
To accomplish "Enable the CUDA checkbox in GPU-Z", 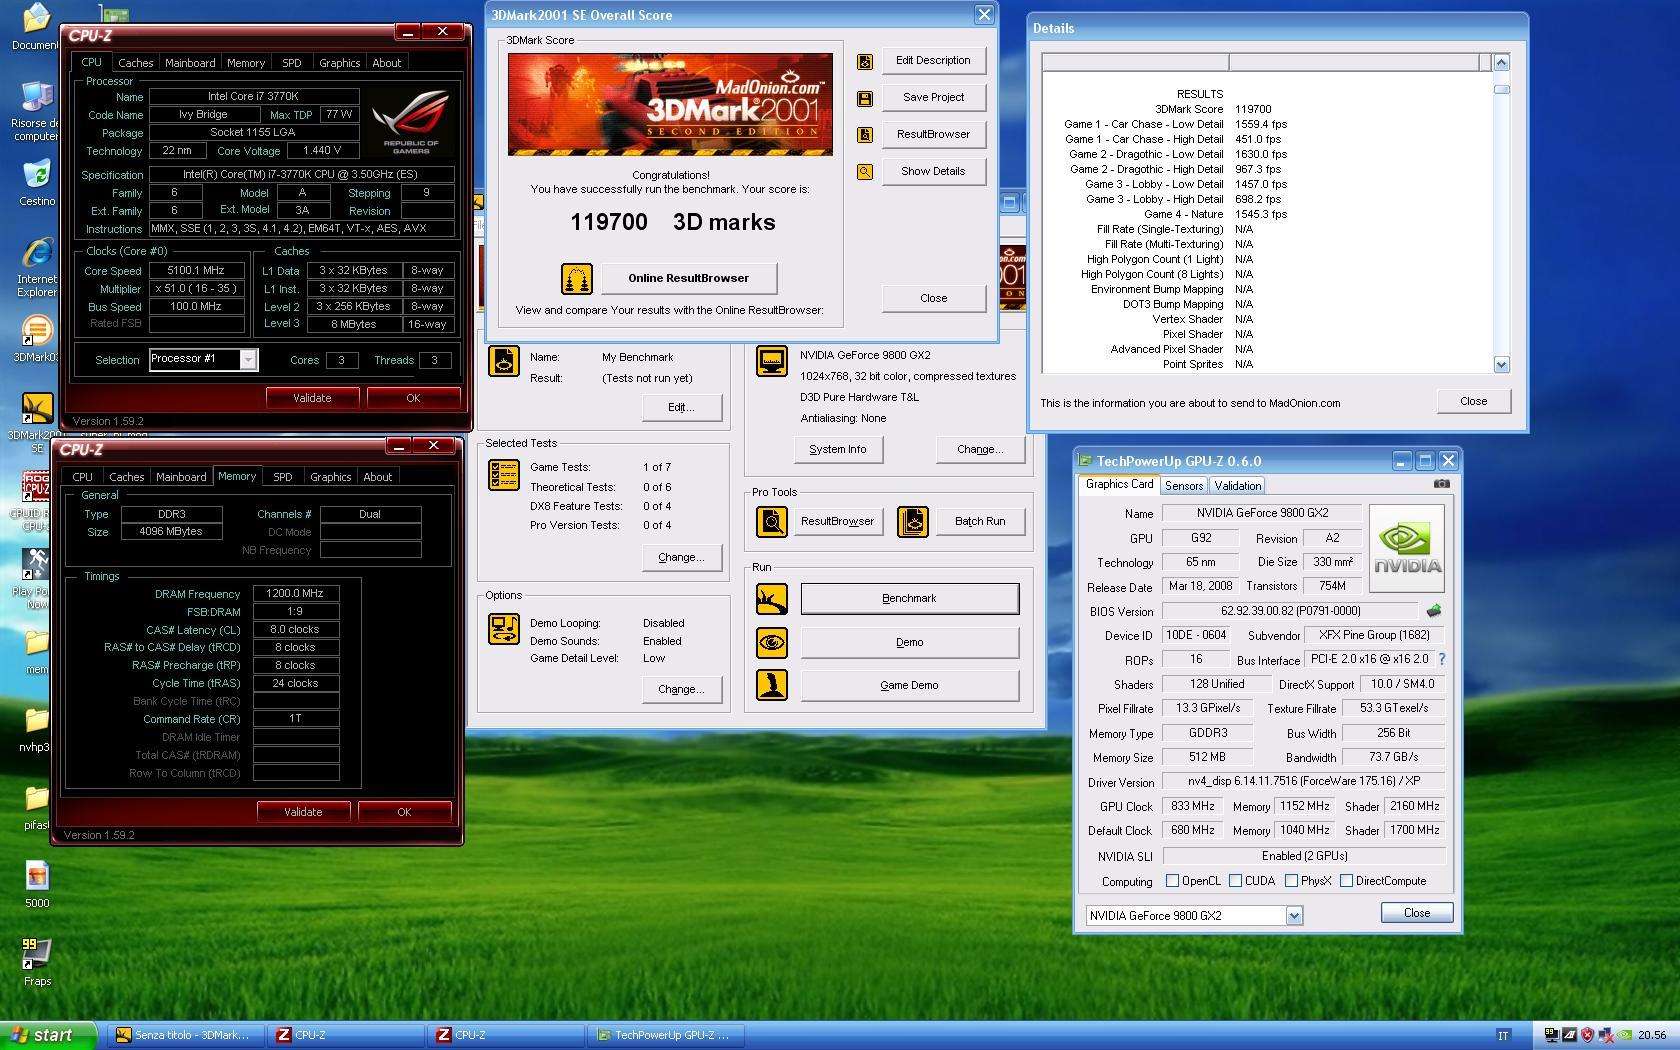I will 1236,881.
